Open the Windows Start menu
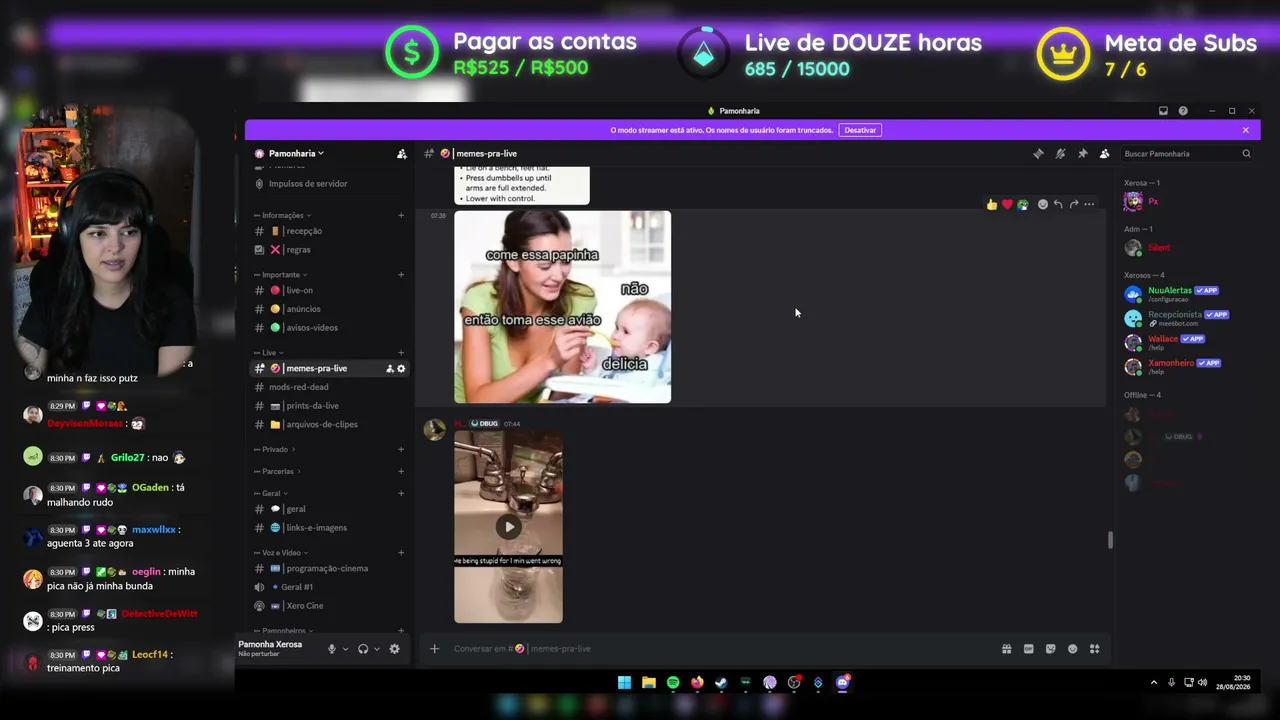The height and width of the screenshot is (720, 1280). coord(624,683)
